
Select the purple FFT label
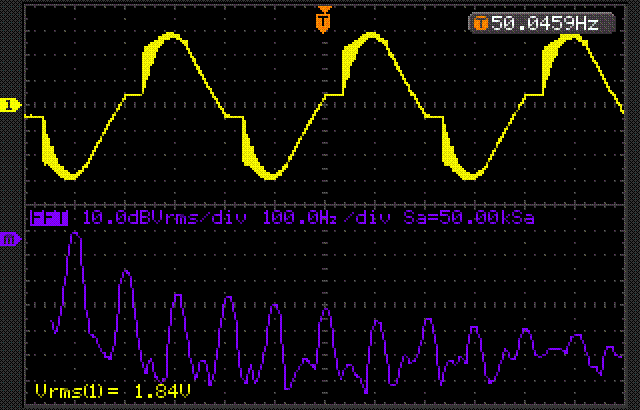[49, 218]
